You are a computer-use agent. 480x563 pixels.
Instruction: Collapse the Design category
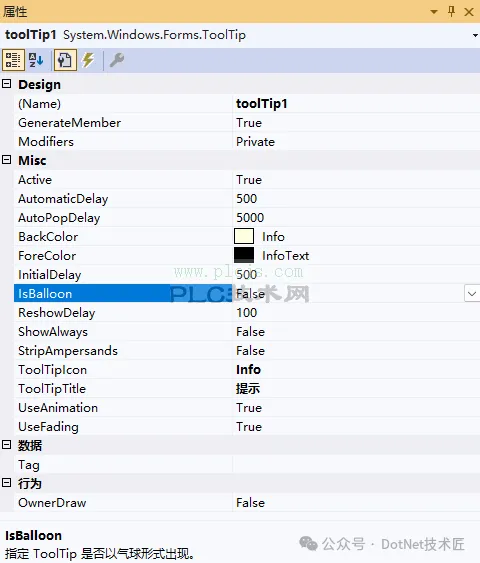tap(6, 84)
